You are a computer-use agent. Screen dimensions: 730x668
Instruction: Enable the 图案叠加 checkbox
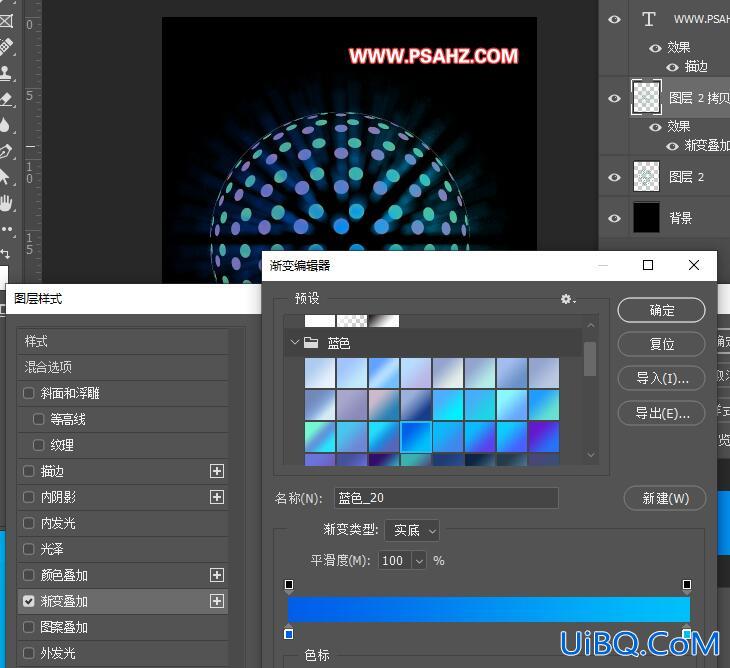28,627
